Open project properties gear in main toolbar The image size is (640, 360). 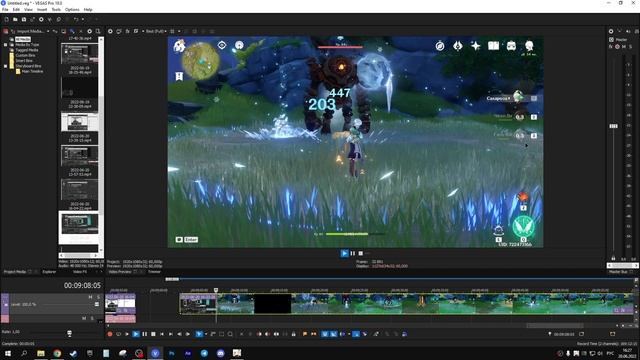click(x=41, y=19)
